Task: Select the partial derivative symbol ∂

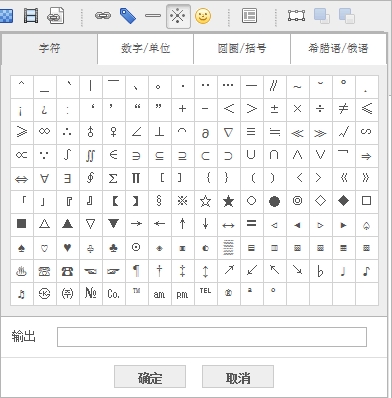Action: coord(205,132)
